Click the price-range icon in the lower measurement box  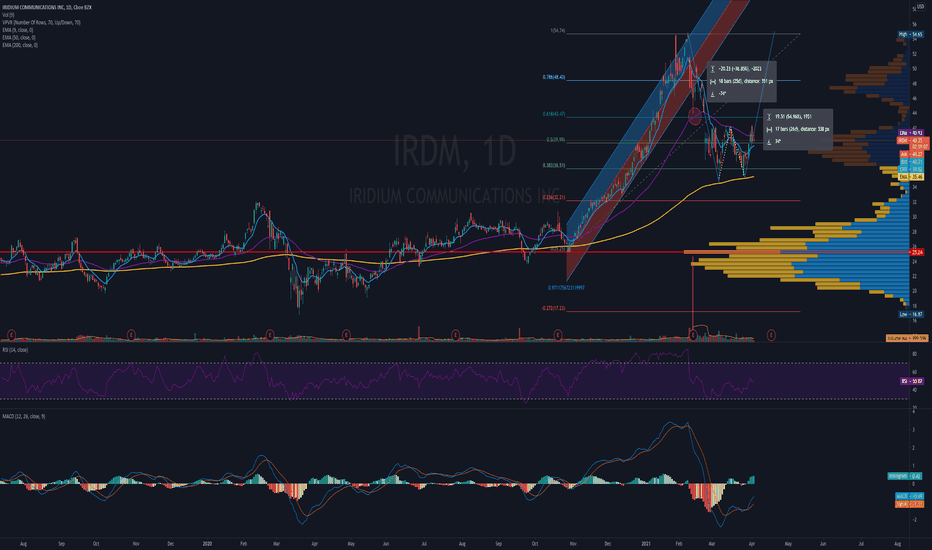tap(769, 117)
